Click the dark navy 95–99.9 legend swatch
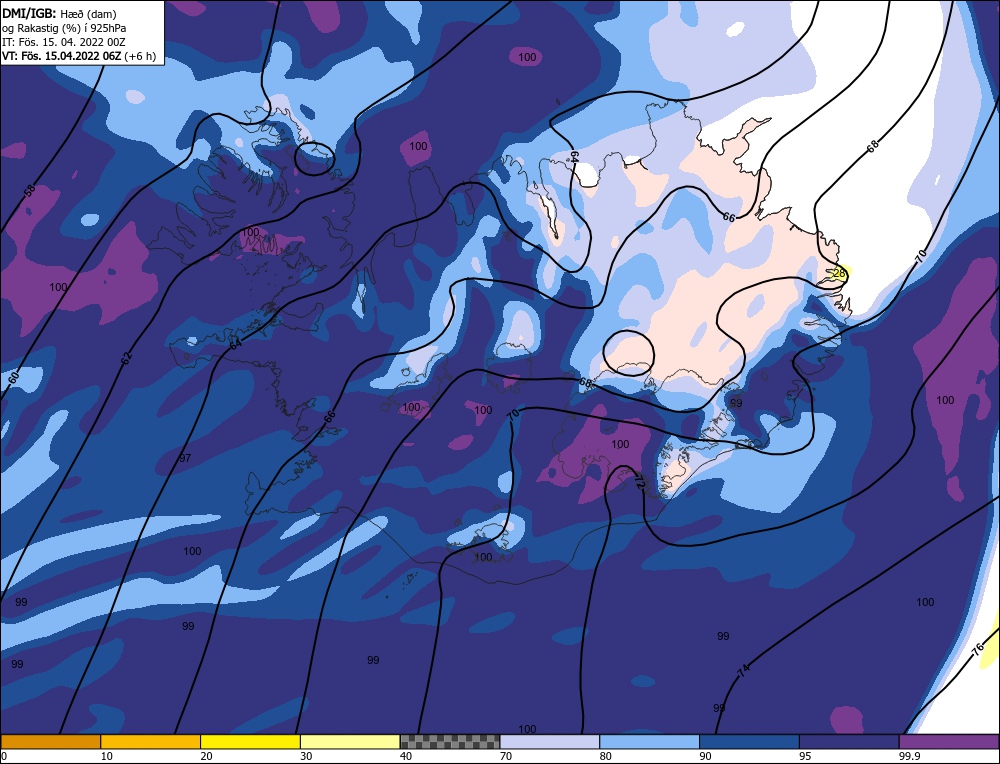Viewport: 1000px width, 764px height. tap(849, 742)
